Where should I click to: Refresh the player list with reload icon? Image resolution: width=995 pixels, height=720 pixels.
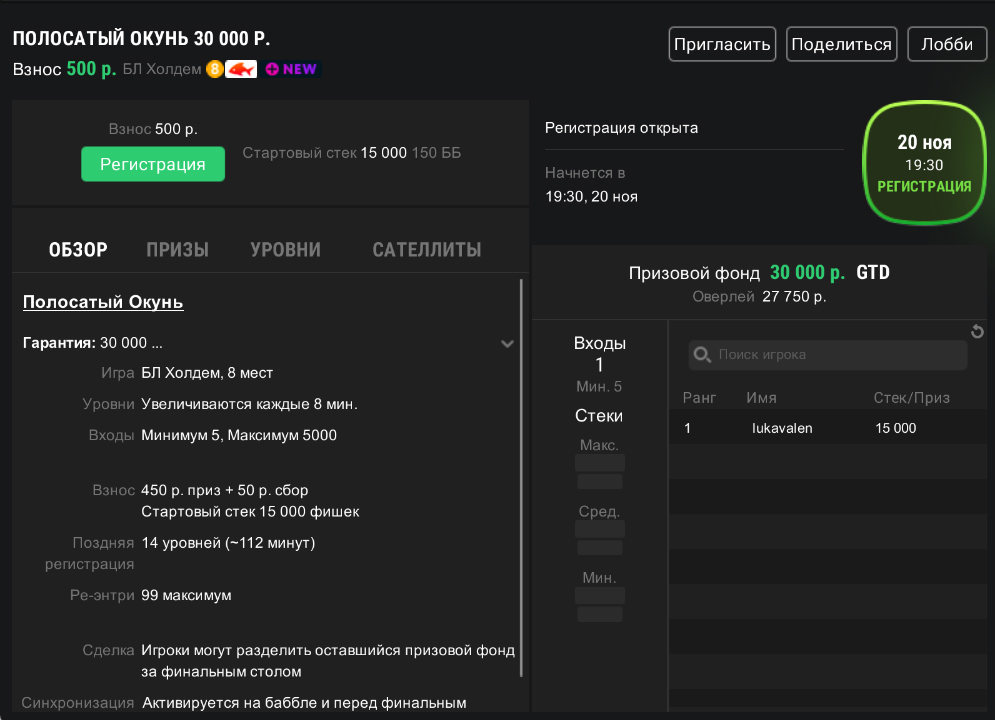[977, 332]
